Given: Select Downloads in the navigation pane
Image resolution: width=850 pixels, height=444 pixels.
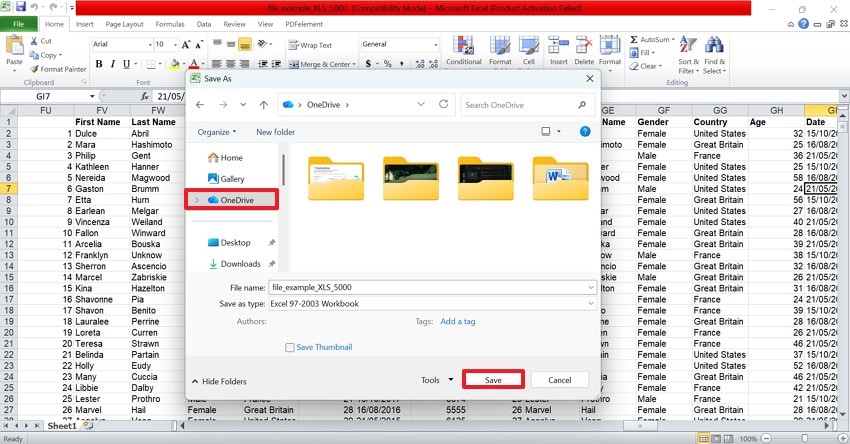Looking at the screenshot, I should [x=235, y=264].
